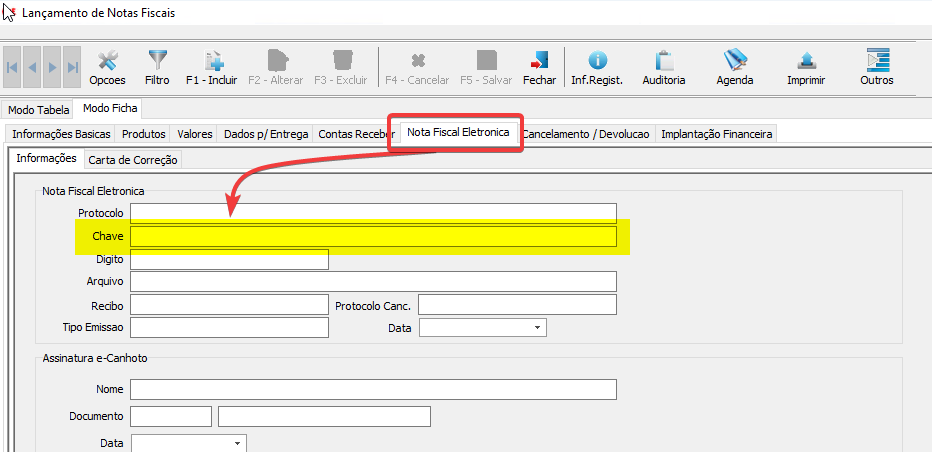Viewport: 932px width, 452px height.
Task: Click the Protocolo Canc. input field
Action: [x=517, y=305]
